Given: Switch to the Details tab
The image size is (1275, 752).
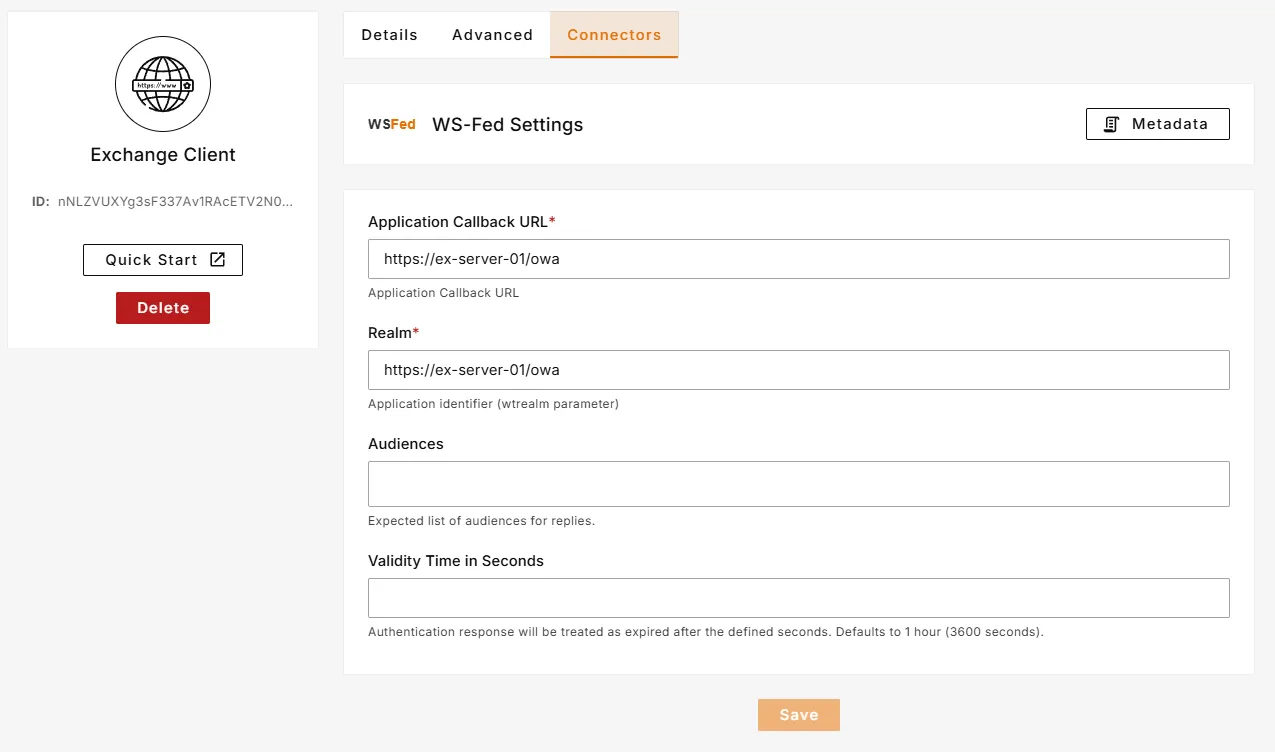Looking at the screenshot, I should (x=389, y=35).
